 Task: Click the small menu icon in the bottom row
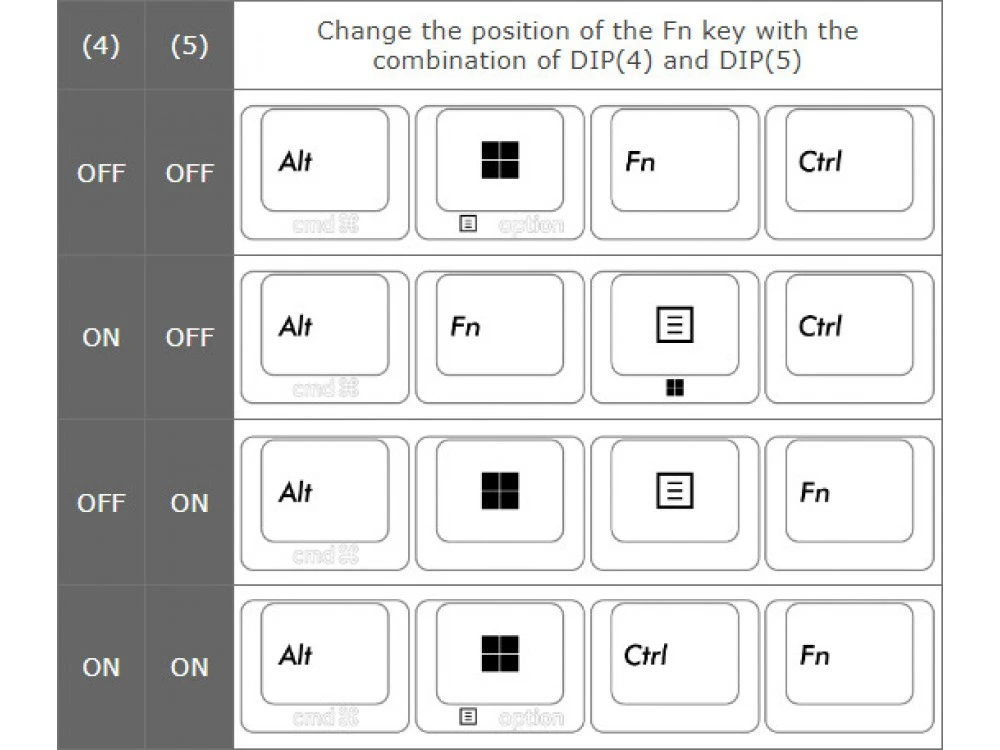[467, 716]
